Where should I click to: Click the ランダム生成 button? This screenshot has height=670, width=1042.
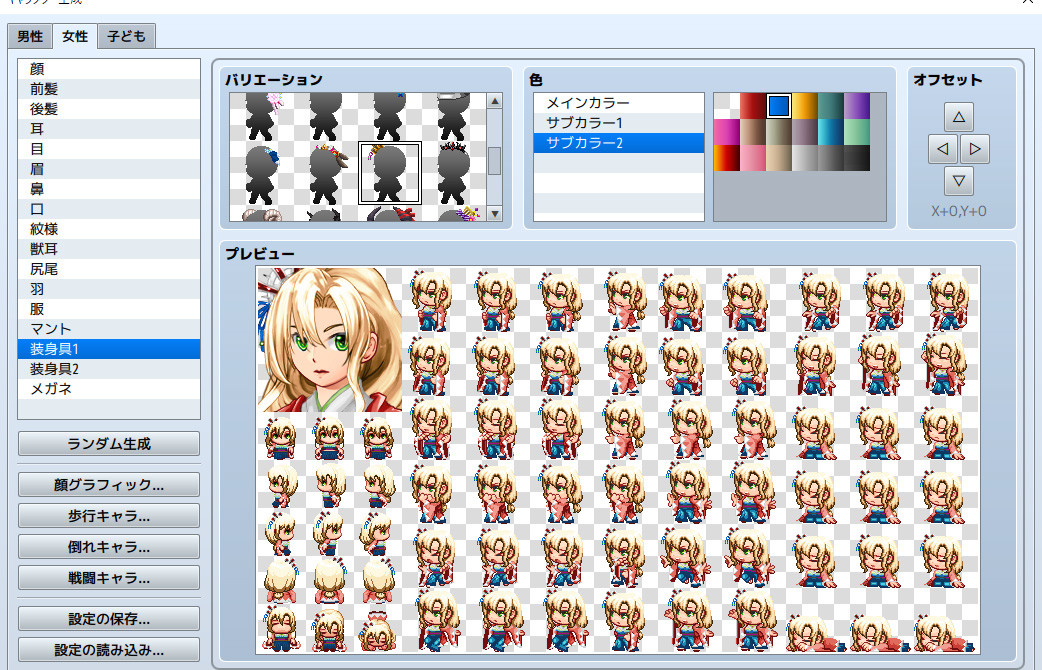pyautogui.click(x=108, y=444)
